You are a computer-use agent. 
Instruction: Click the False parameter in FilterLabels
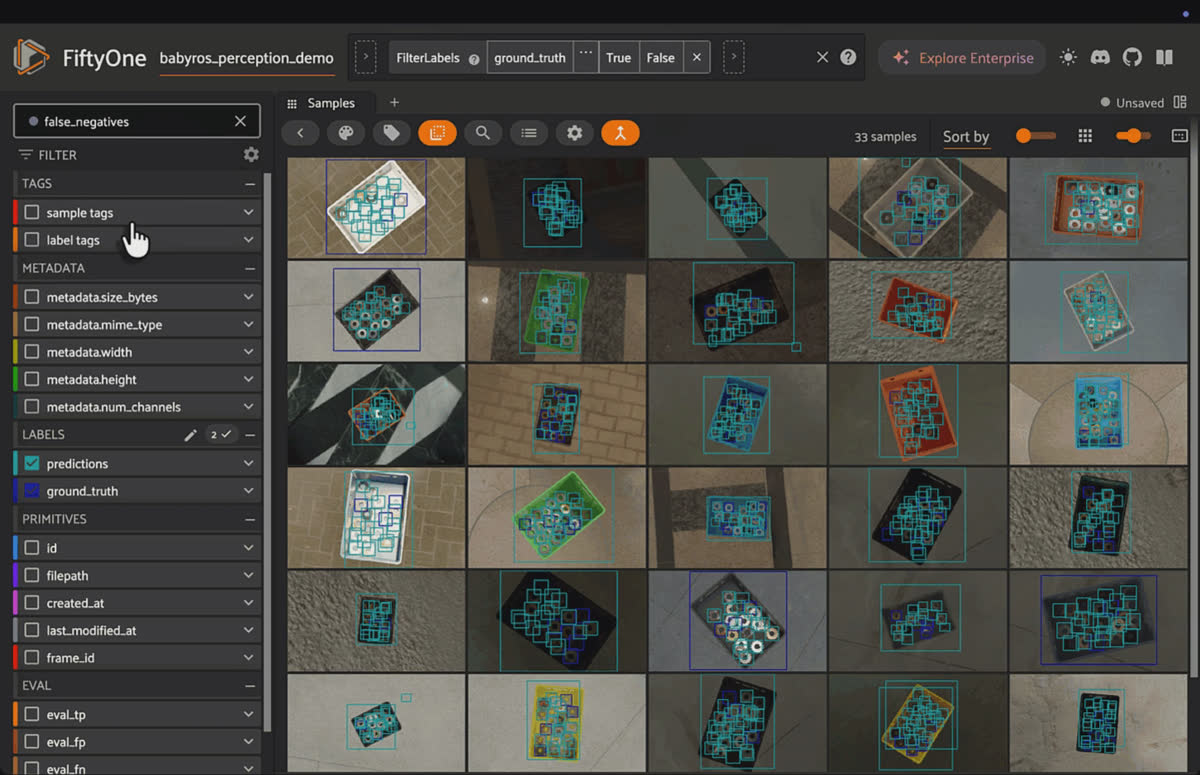pyautogui.click(x=660, y=58)
